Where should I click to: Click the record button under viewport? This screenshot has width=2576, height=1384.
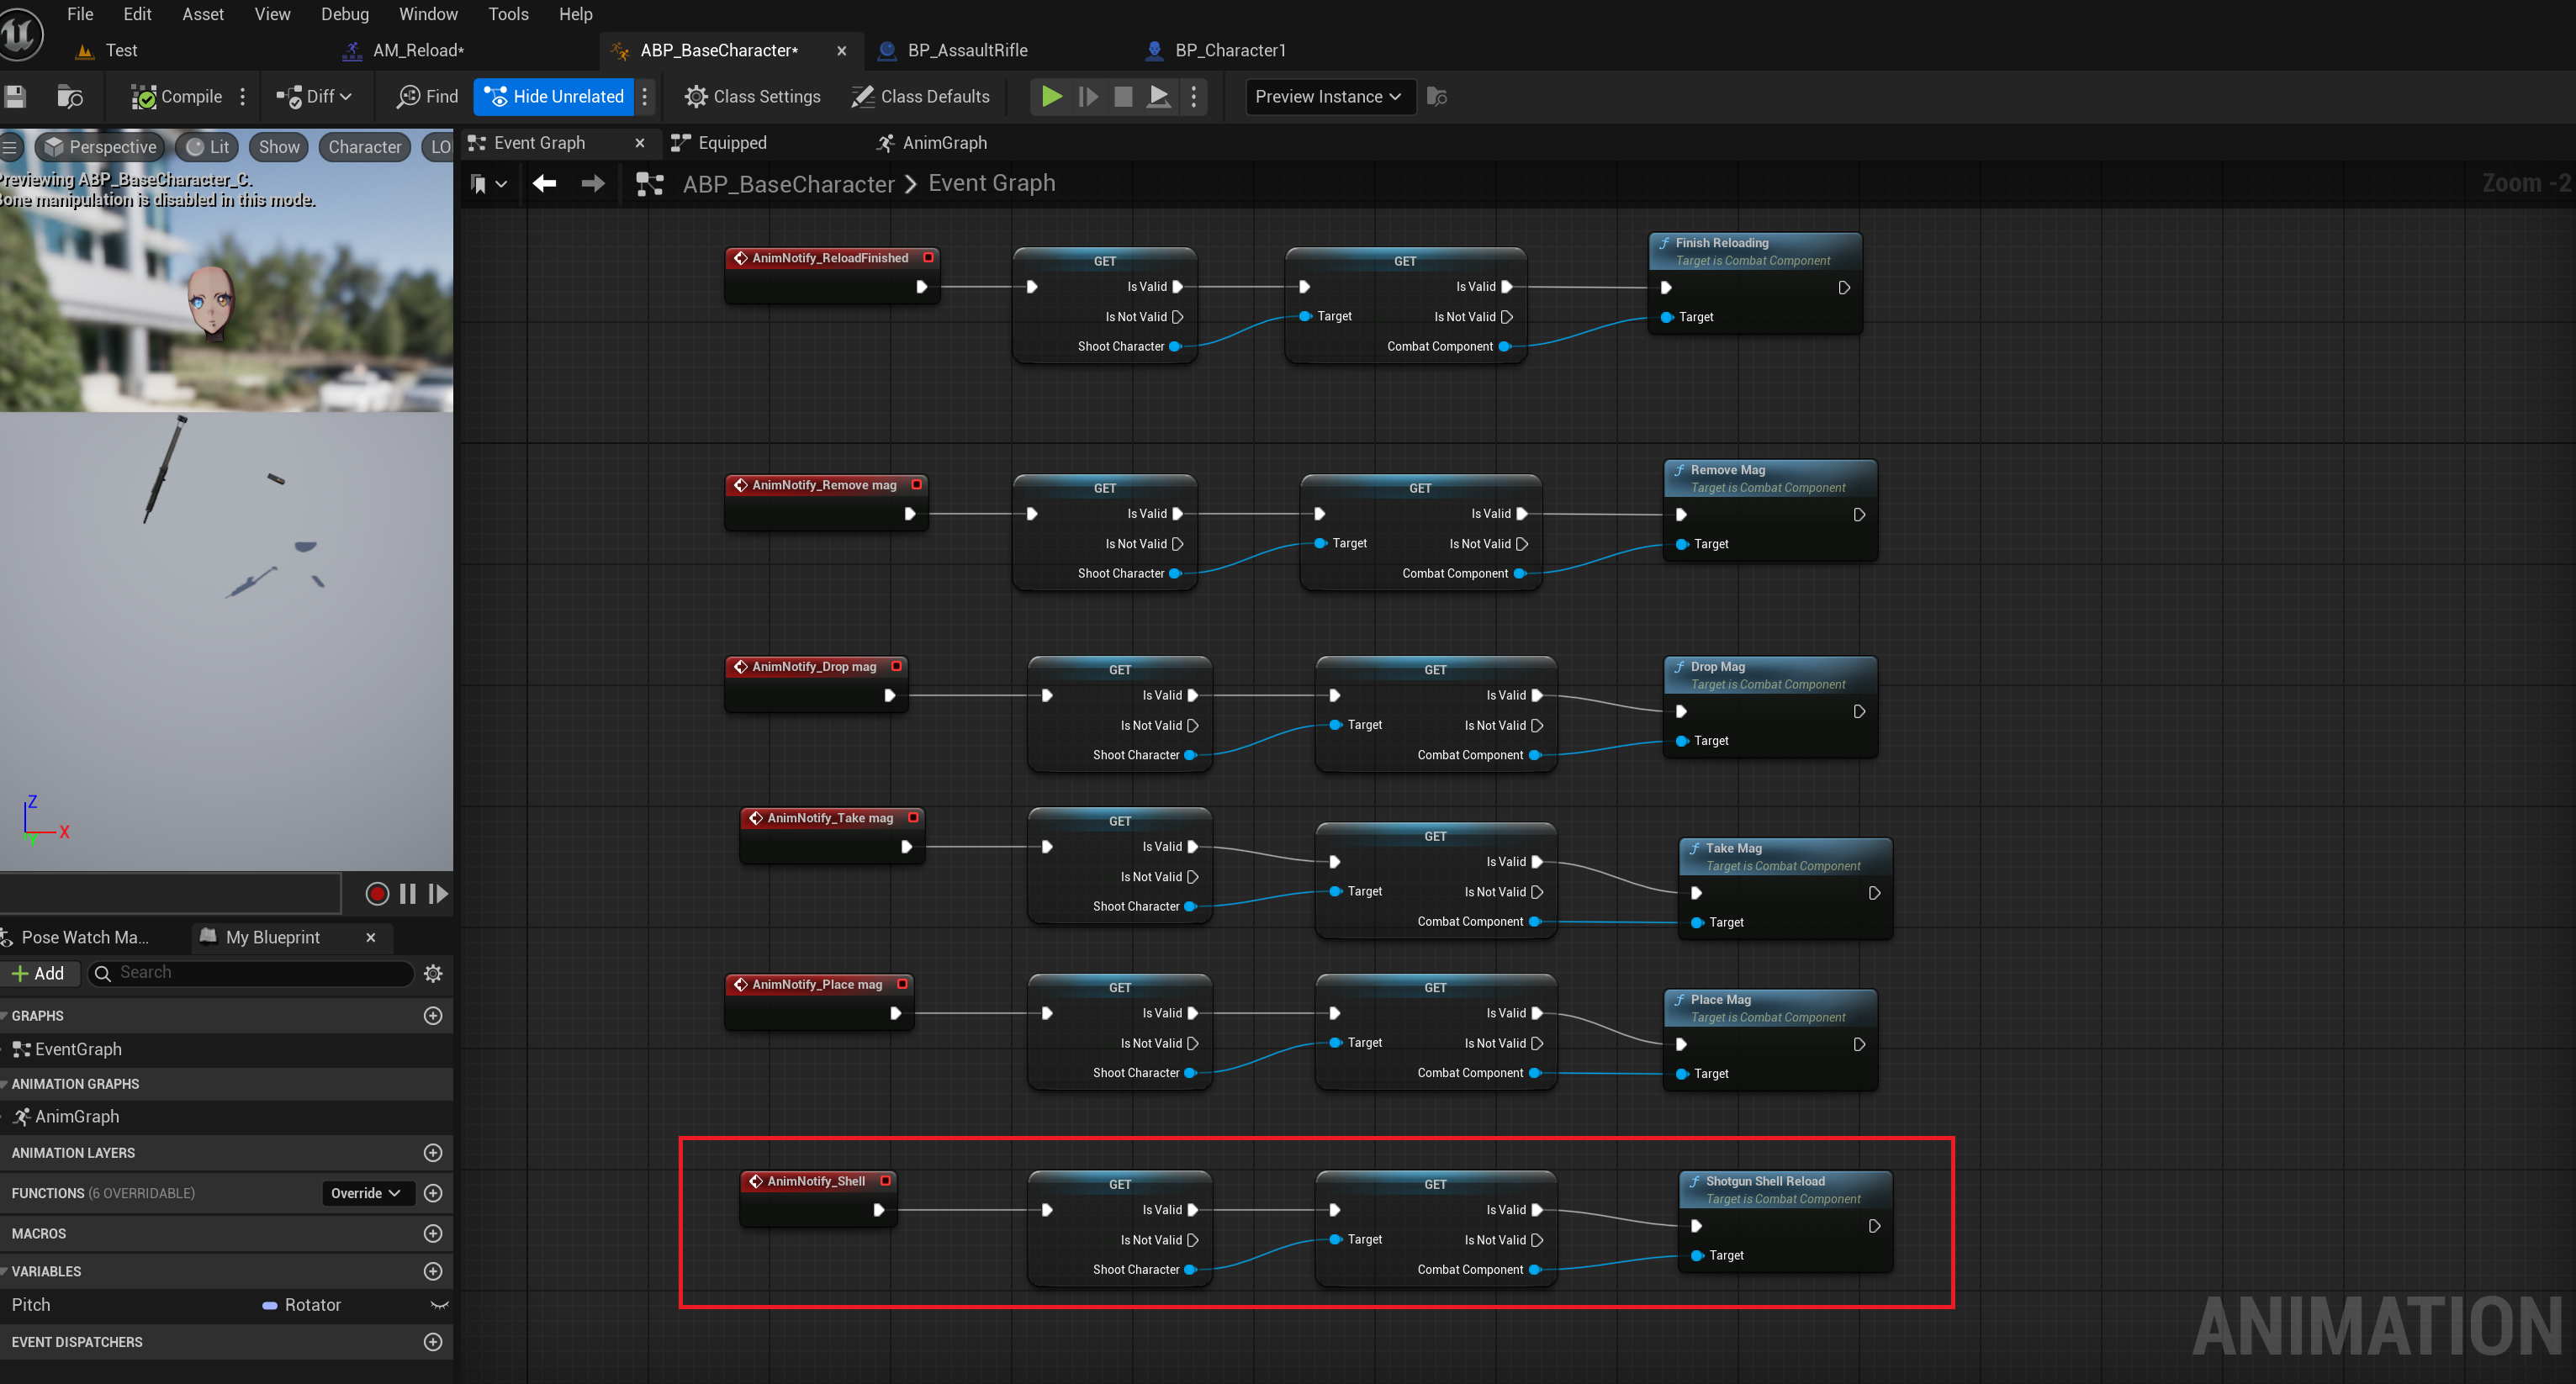(377, 893)
